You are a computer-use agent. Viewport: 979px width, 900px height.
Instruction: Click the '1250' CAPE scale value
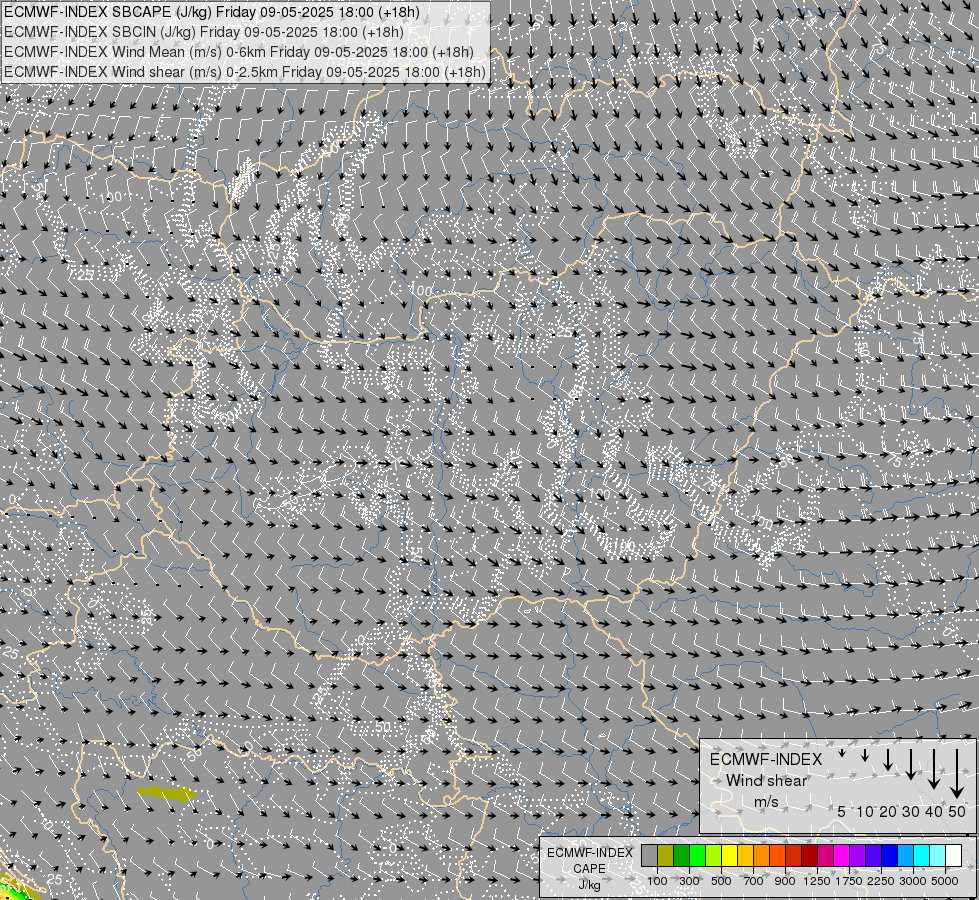pos(817,881)
